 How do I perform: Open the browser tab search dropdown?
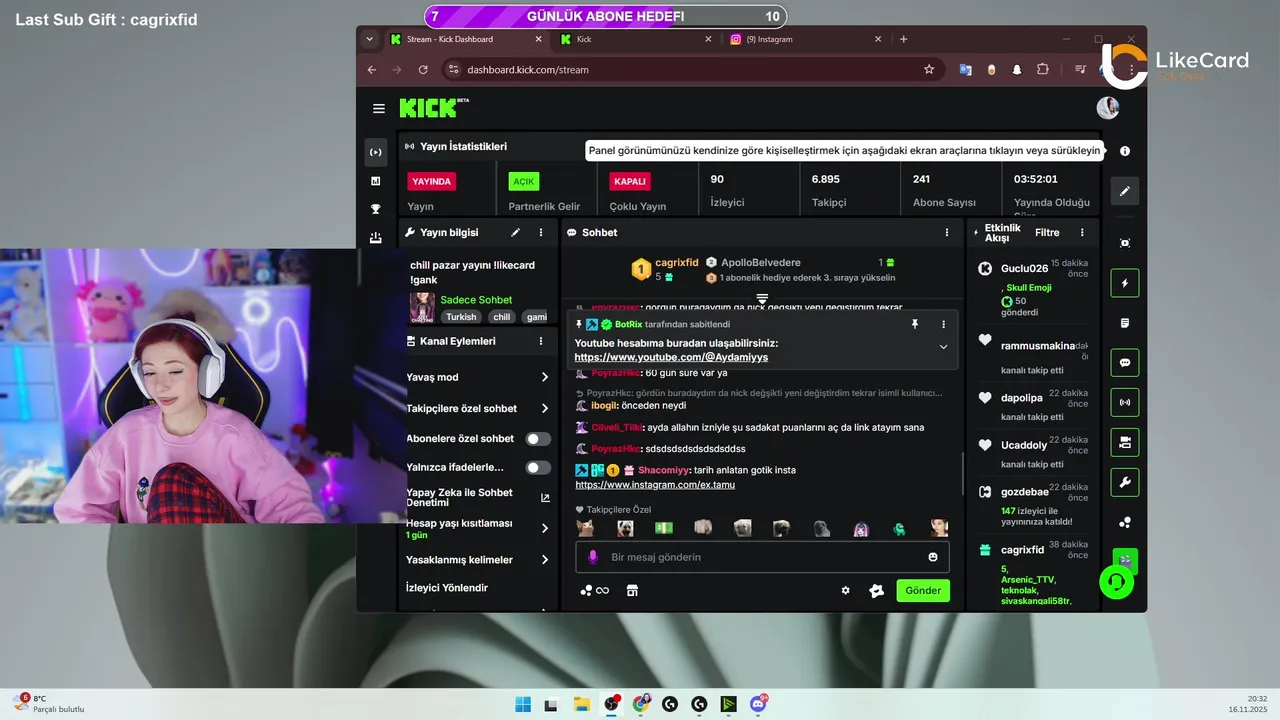coord(370,39)
